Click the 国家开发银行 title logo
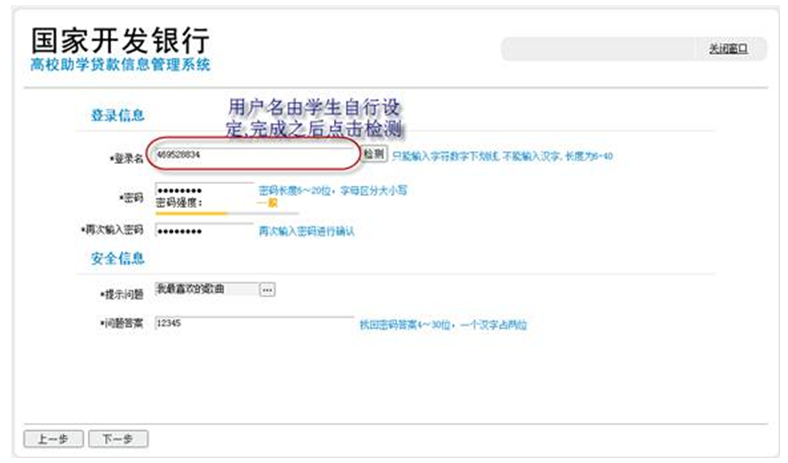 pyautogui.click(x=120, y=38)
